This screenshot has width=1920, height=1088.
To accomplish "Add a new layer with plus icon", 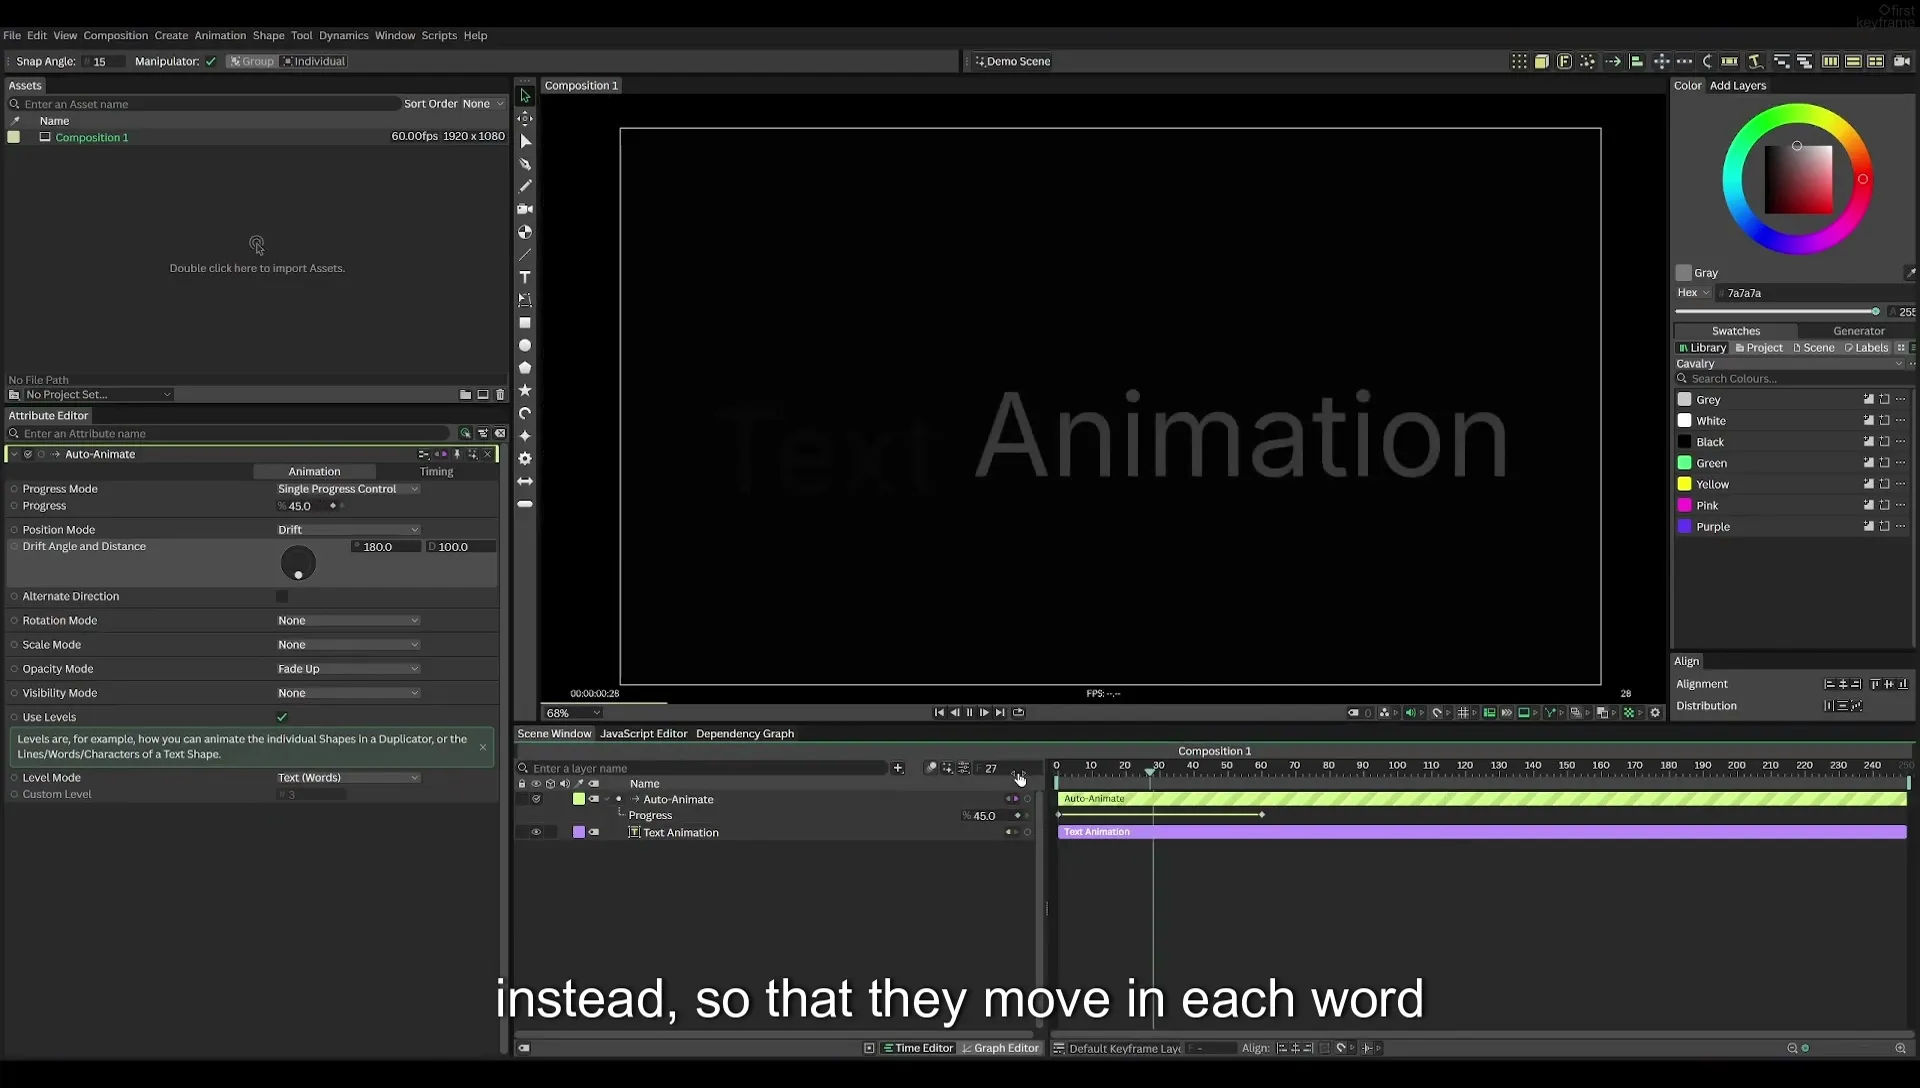I will pyautogui.click(x=898, y=768).
